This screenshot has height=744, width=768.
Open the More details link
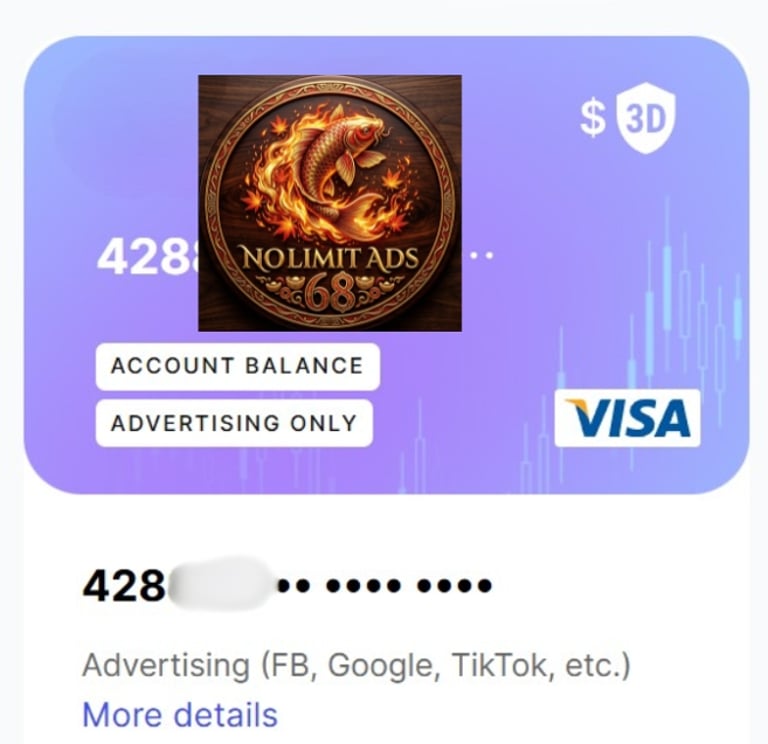(x=180, y=714)
